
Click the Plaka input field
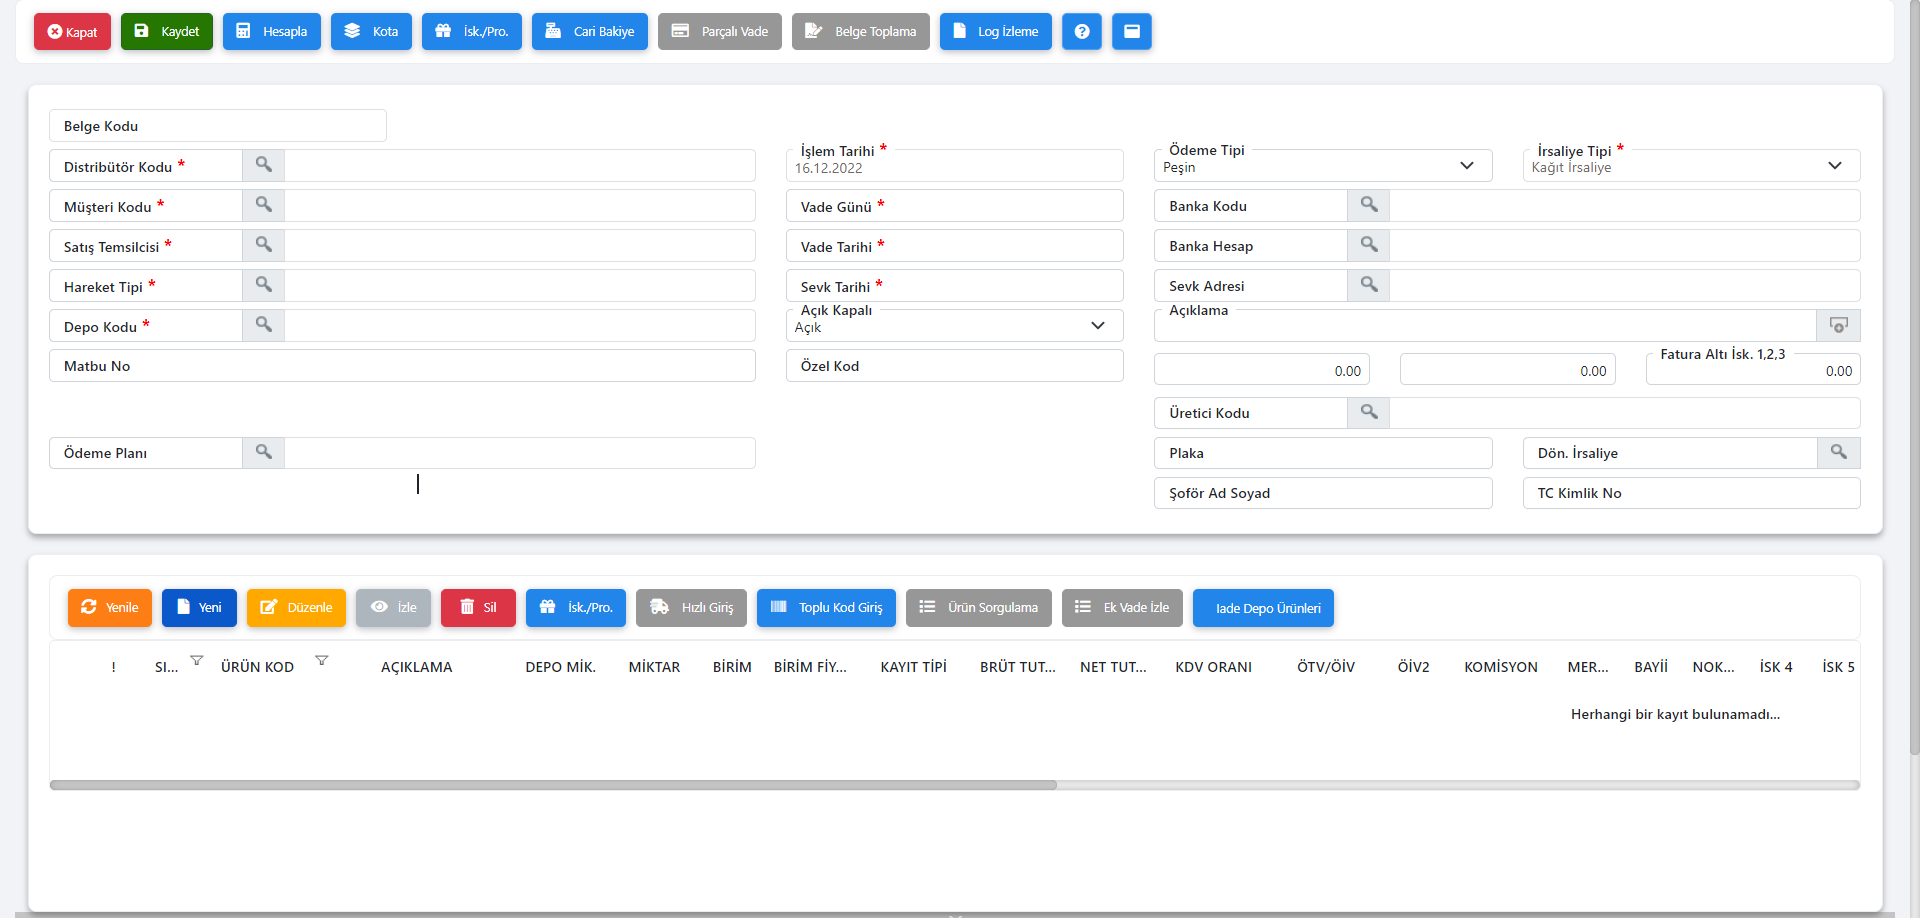point(1322,453)
